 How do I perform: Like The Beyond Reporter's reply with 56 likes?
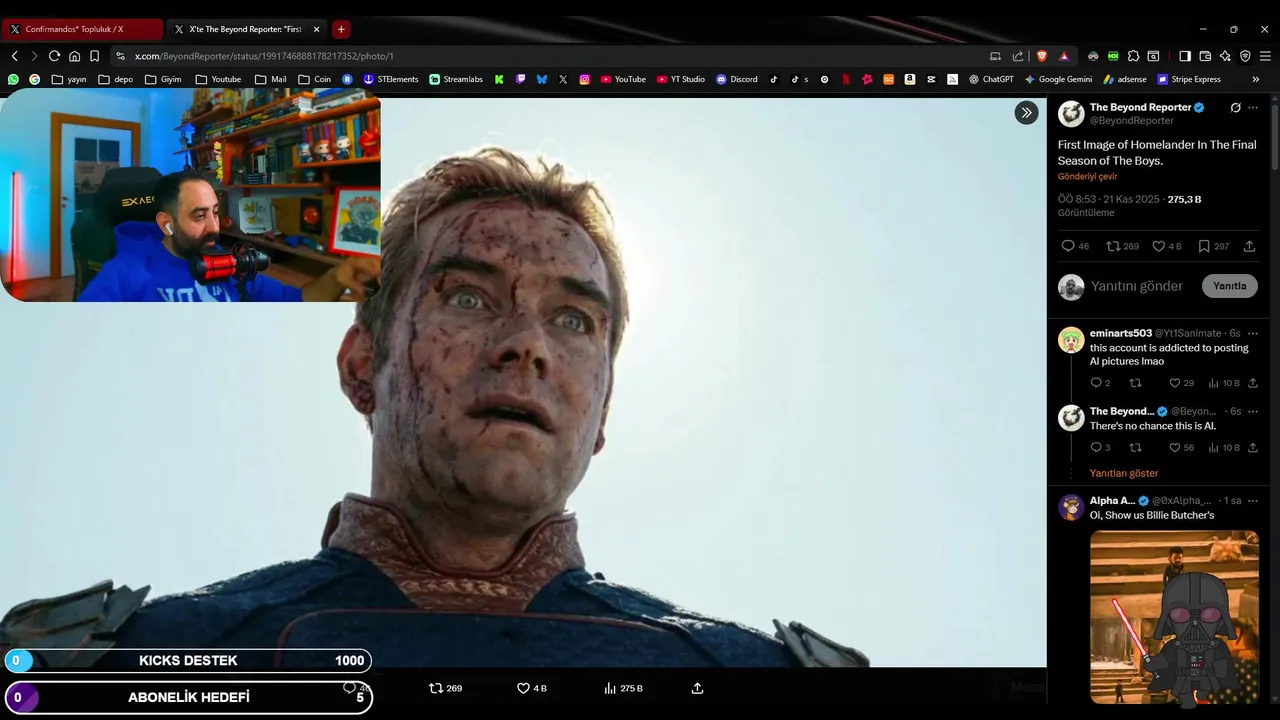point(1181,448)
